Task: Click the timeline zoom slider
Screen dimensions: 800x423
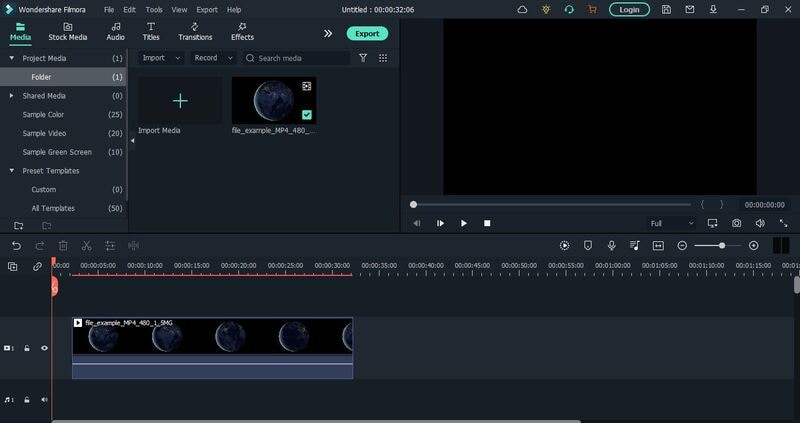Action: click(x=717, y=246)
